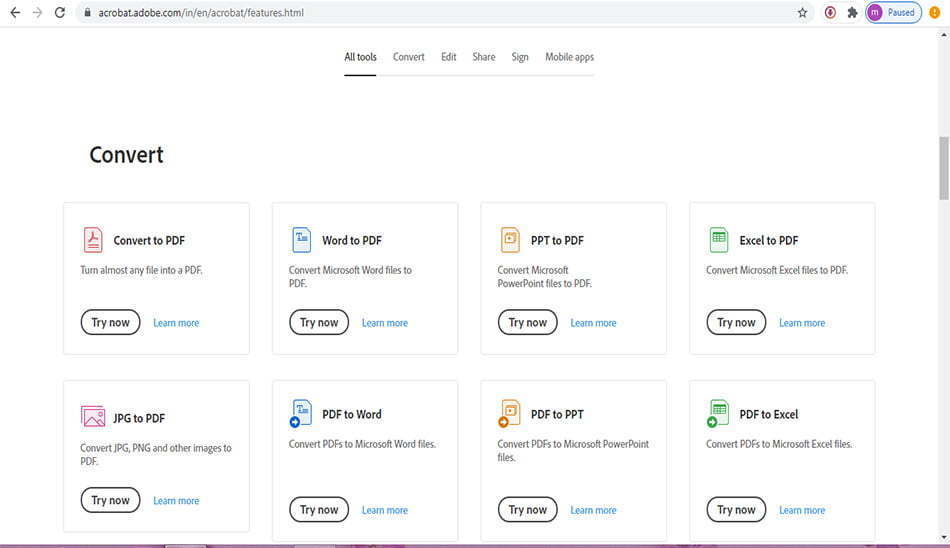Click the 'Convert to PDF' card title
The height and width of the screenshot is (548, 950).
[x=149, y=241]
